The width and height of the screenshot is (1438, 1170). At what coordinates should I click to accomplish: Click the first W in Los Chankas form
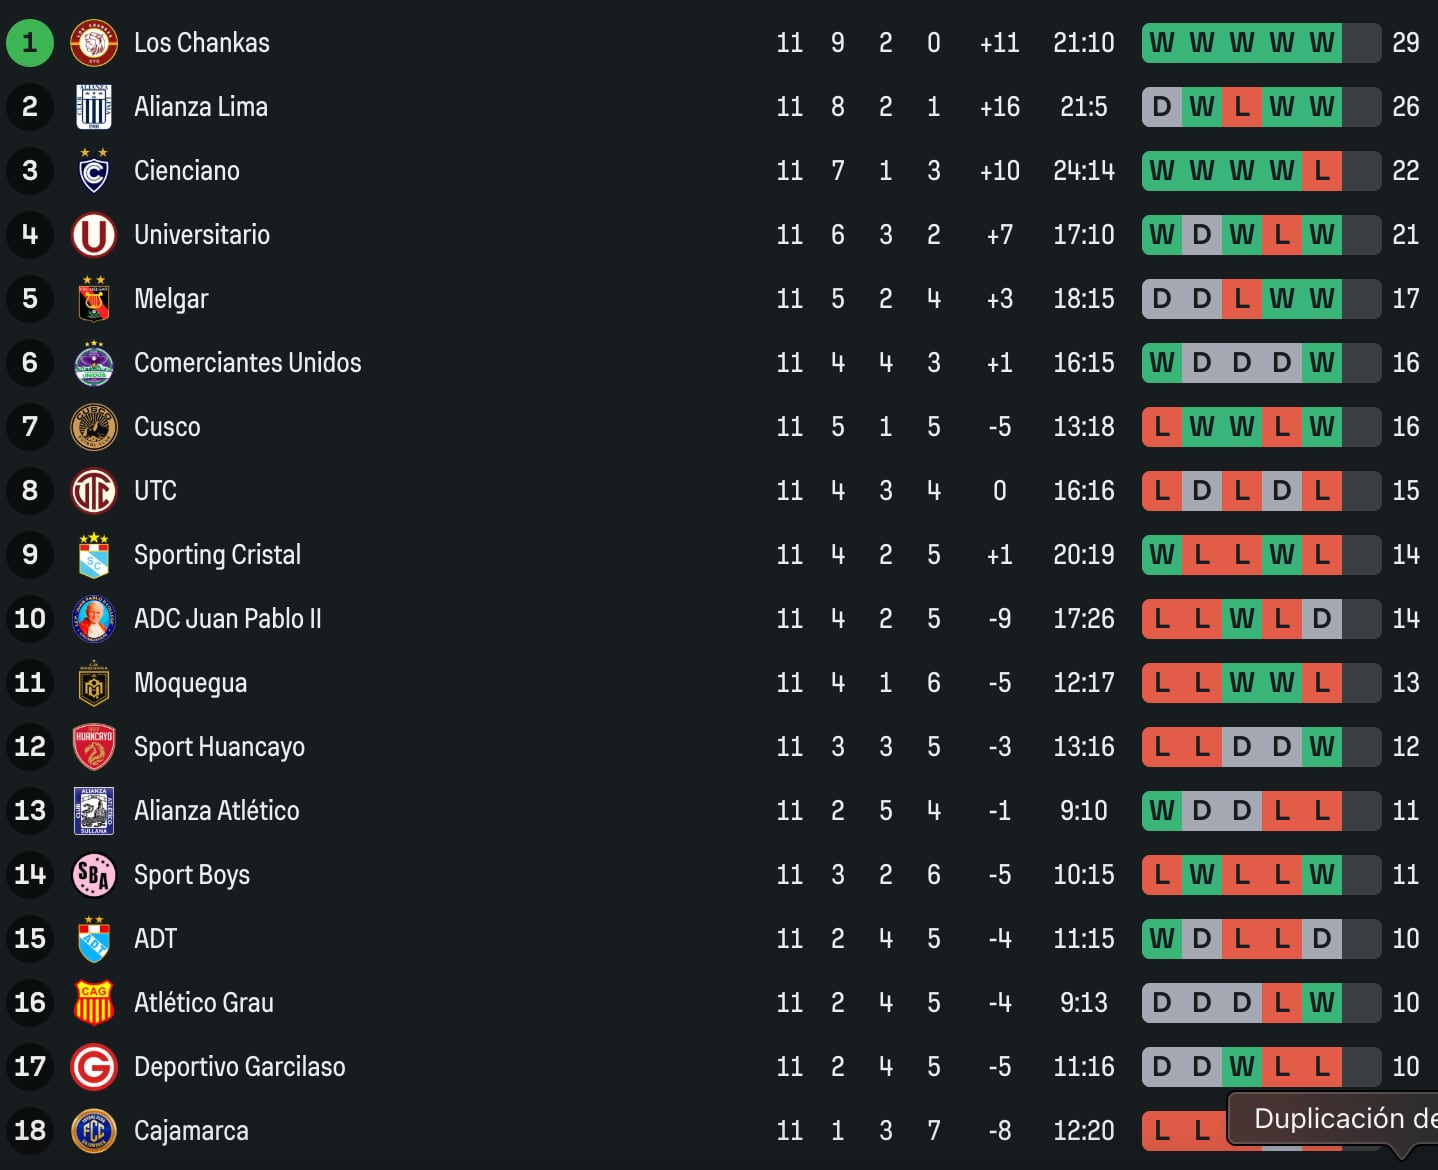coord(1160,42)
